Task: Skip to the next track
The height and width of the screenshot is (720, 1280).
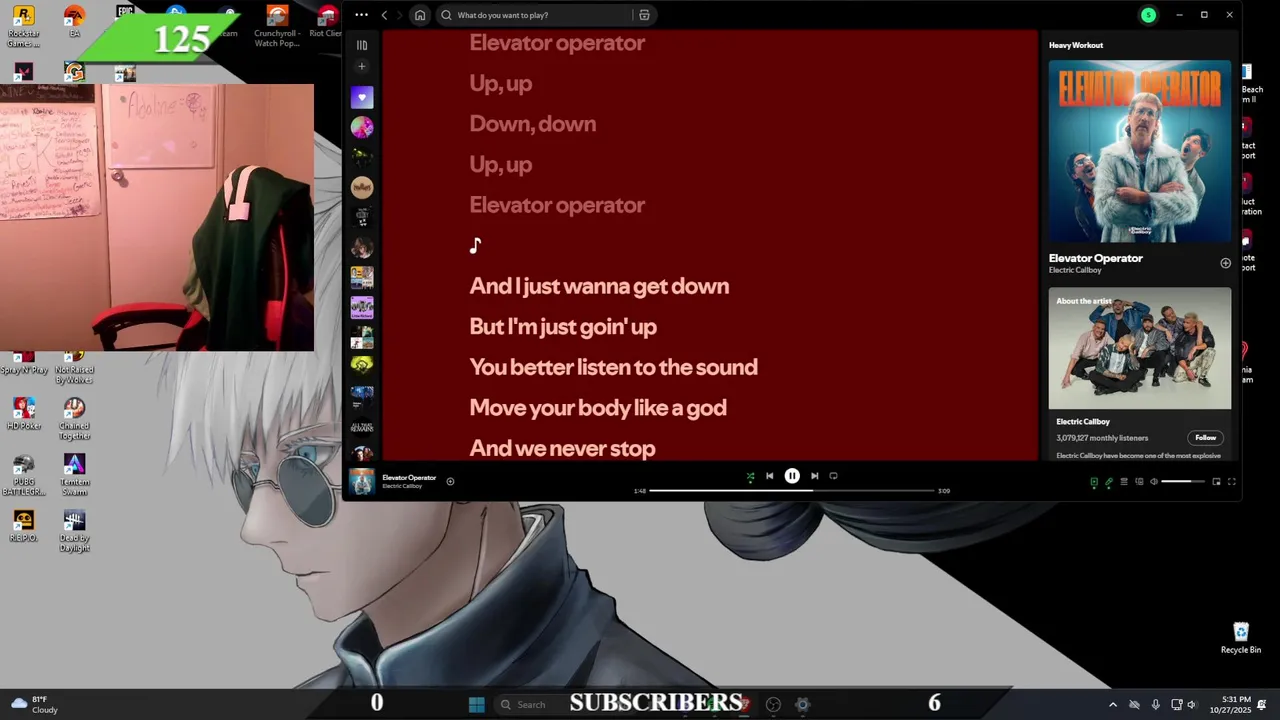Action: coord(814,476)
